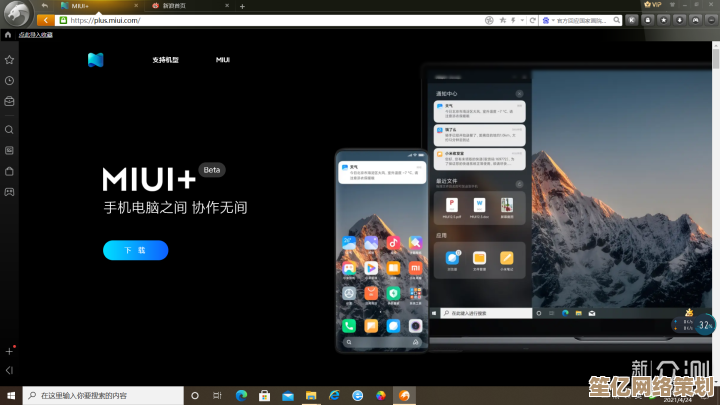Click the 下载 download button
The image size is (720, 405).
[x=135, y=250]
